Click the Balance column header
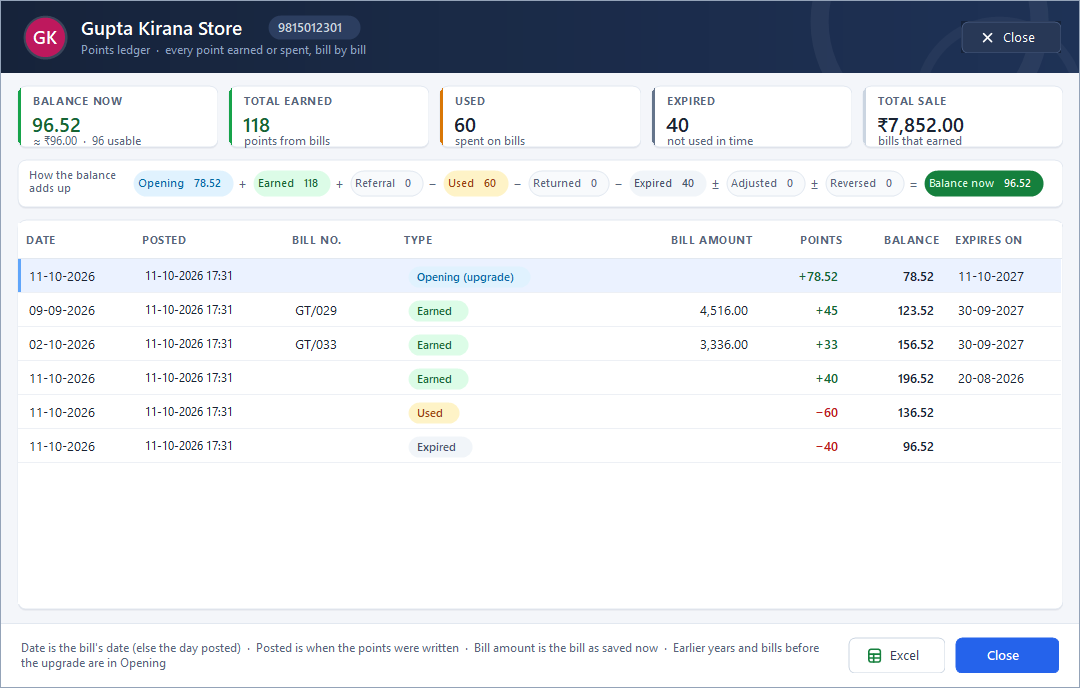The image size is (1080, 688). [911, 240]
